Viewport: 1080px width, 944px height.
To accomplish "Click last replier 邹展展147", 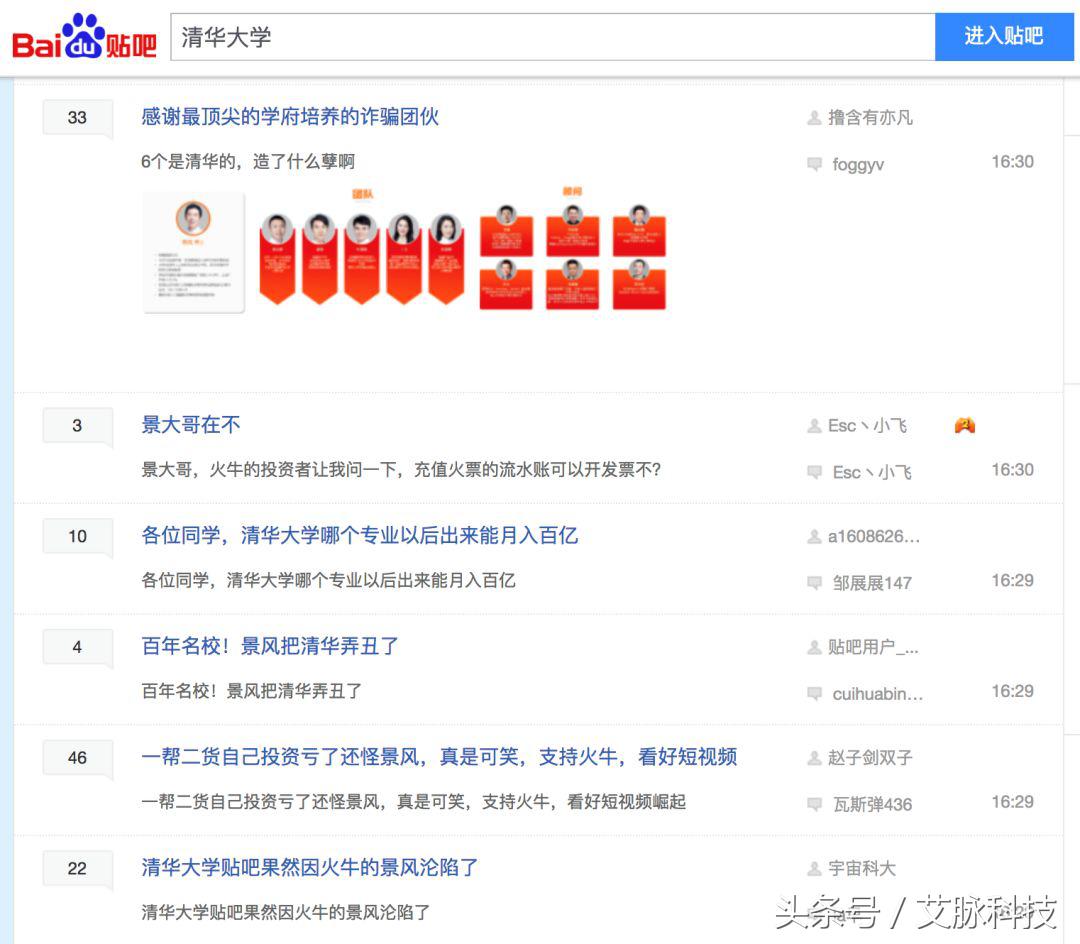I will point(872,583).
